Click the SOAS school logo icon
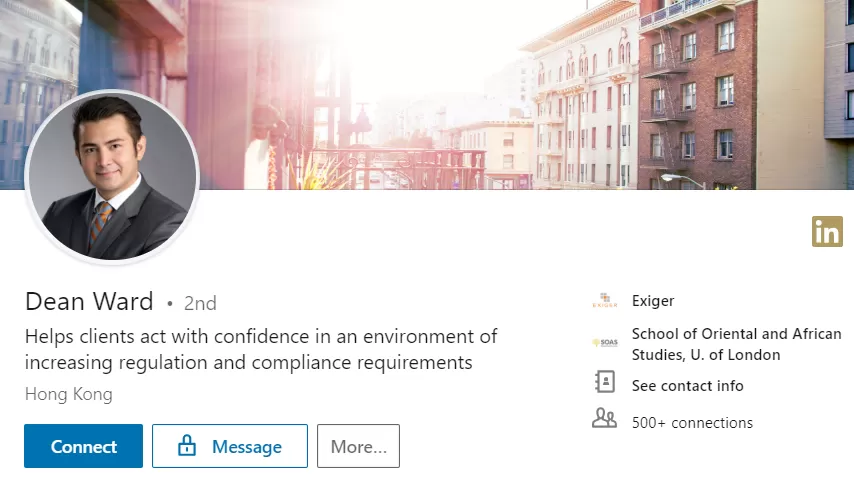This screenshot has height=477, width=854. [605, 343]
